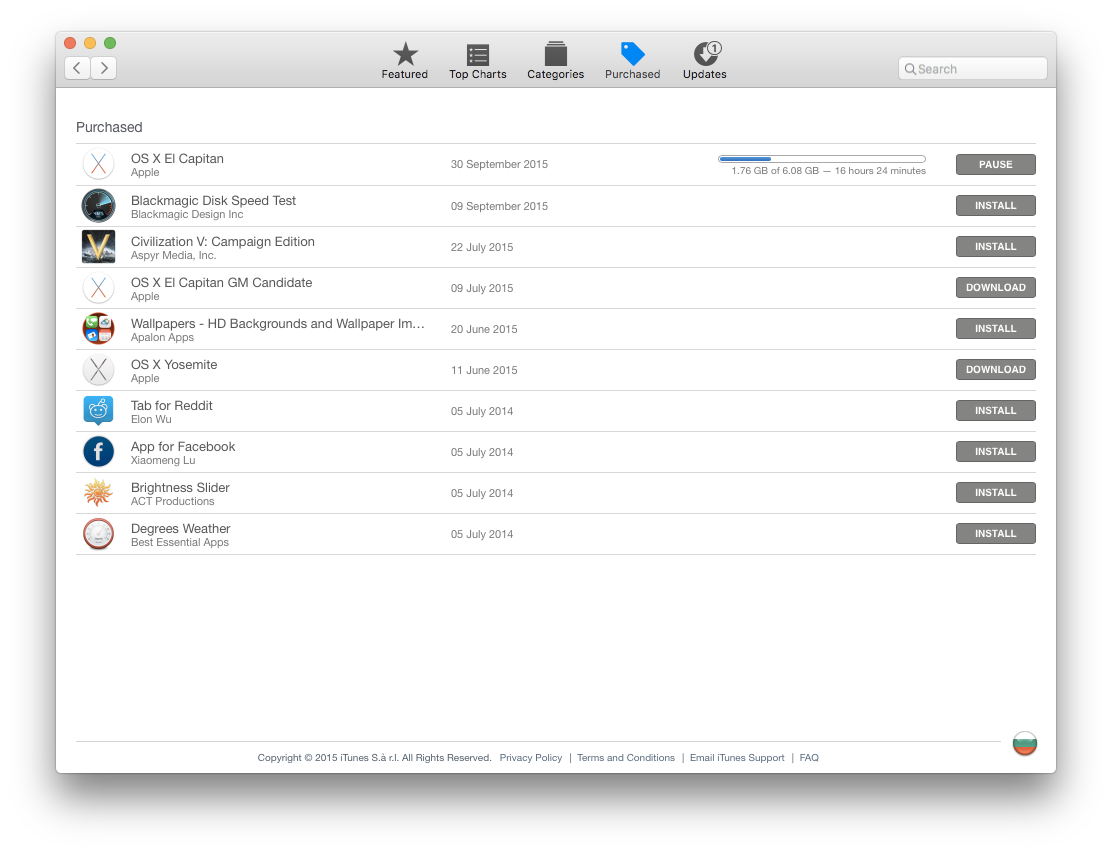The width and height of the screenshot is (1112, 853).
Task: Open the 'OS X El Capitan' title
Action: click(177, 159)
